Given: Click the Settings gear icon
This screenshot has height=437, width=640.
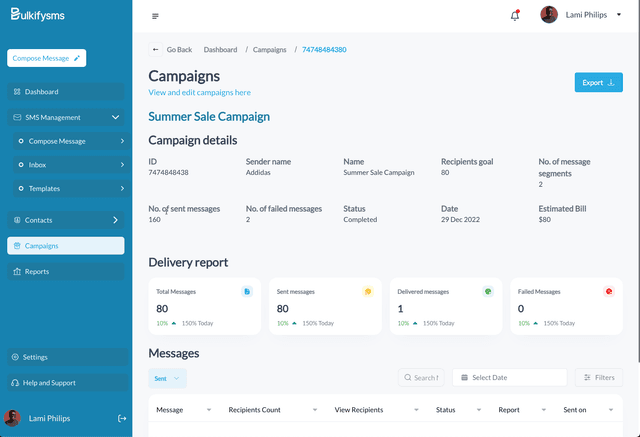Looking at the screenshot, I should 15,357.
